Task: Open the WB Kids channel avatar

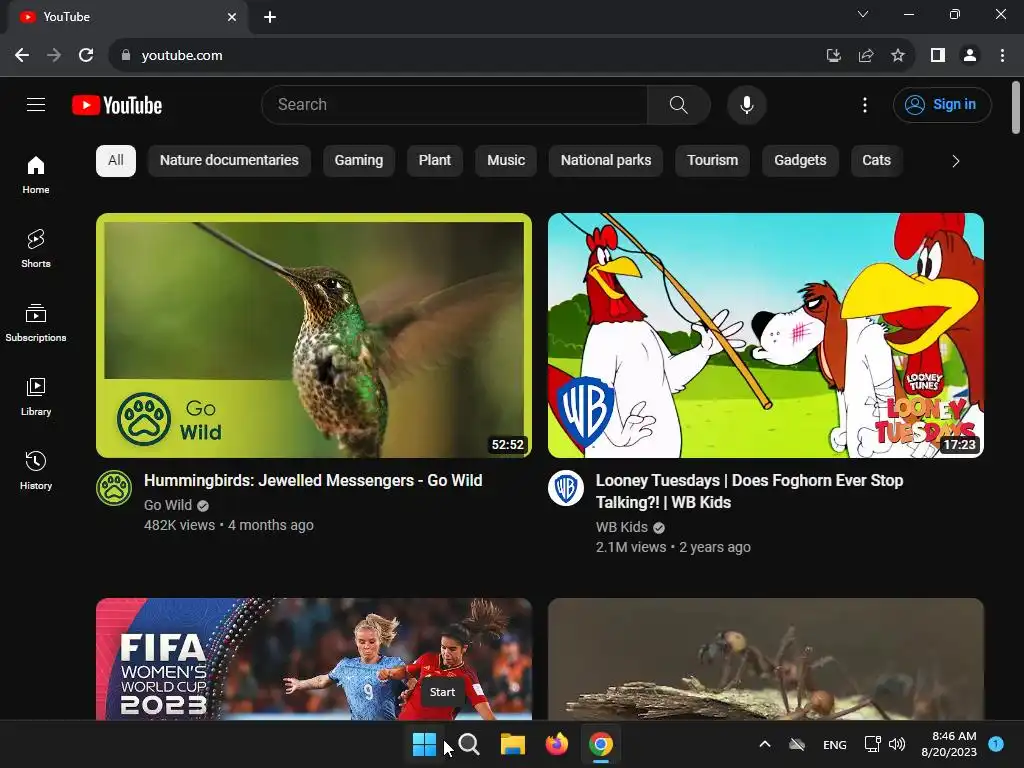Action: [566, 488]
